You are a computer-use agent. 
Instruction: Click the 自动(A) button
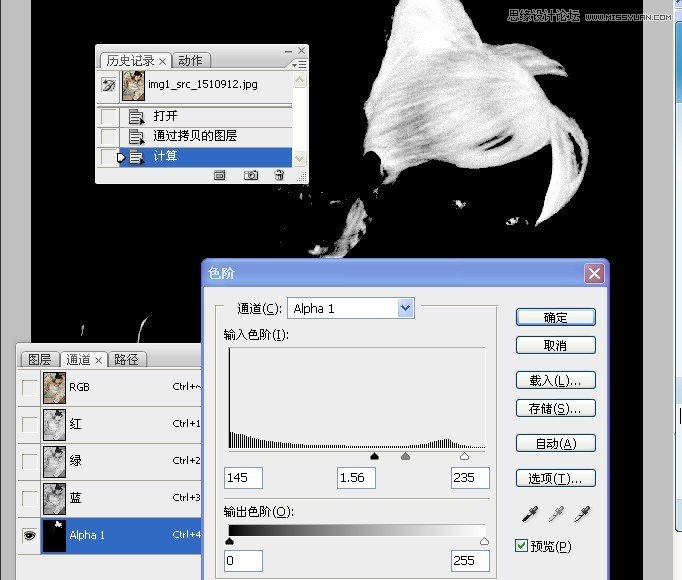[x=555, y=443]
